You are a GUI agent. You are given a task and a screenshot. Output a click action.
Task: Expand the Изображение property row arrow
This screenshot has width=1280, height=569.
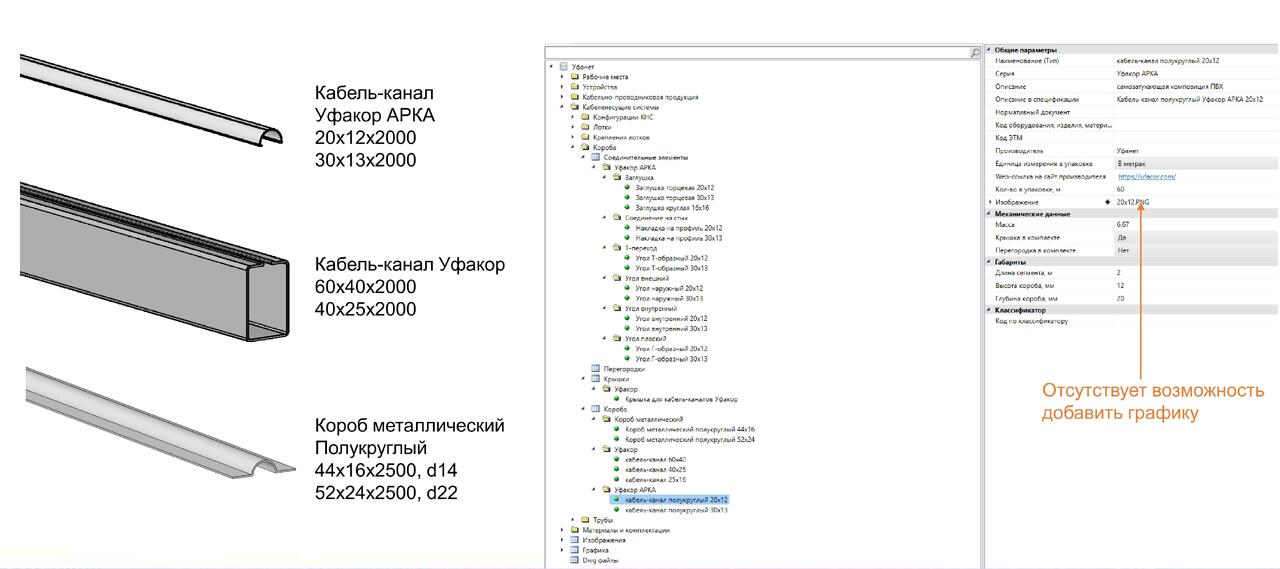990,202
